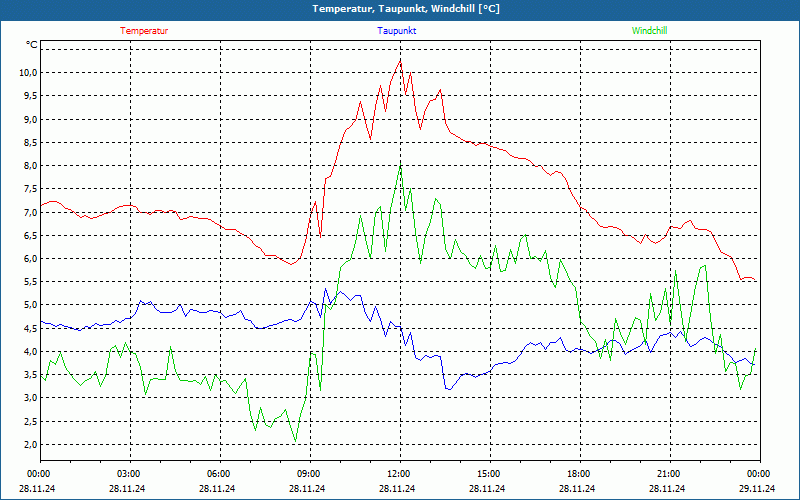Click the red Temperatur legend label
The height and width of the screenshot is (500, 800).
click(144, 31)
